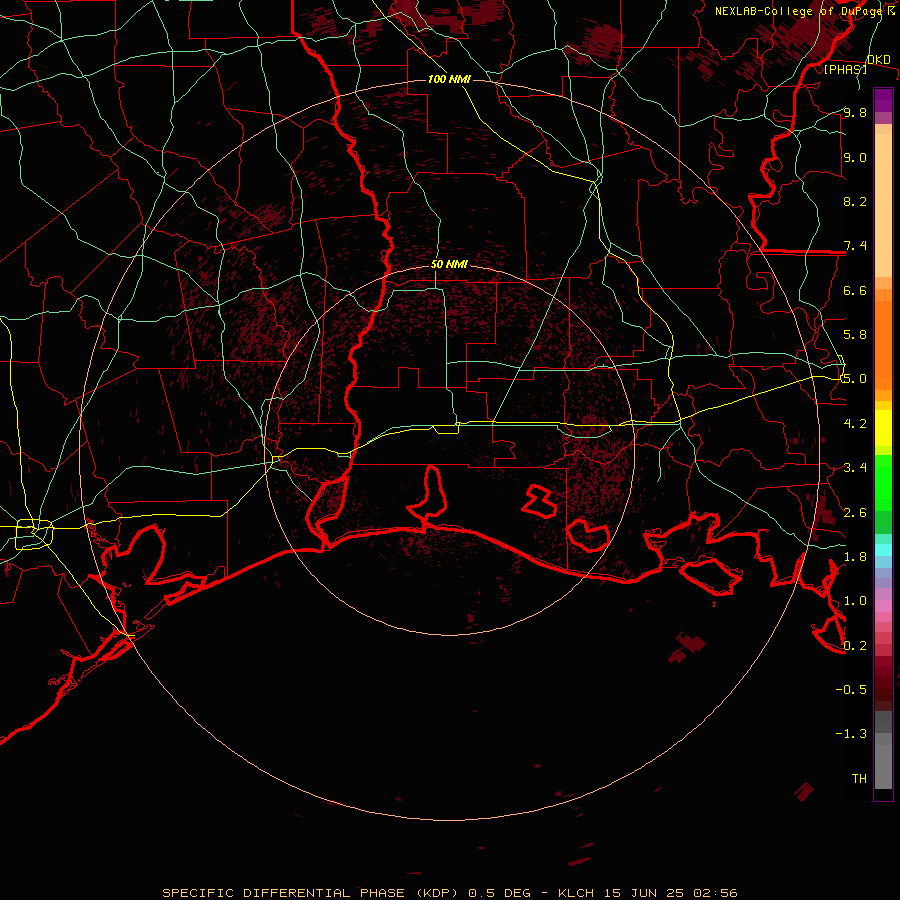Click the 8.2 value on the color scale

pyautogui.click(x=855, y=201)
